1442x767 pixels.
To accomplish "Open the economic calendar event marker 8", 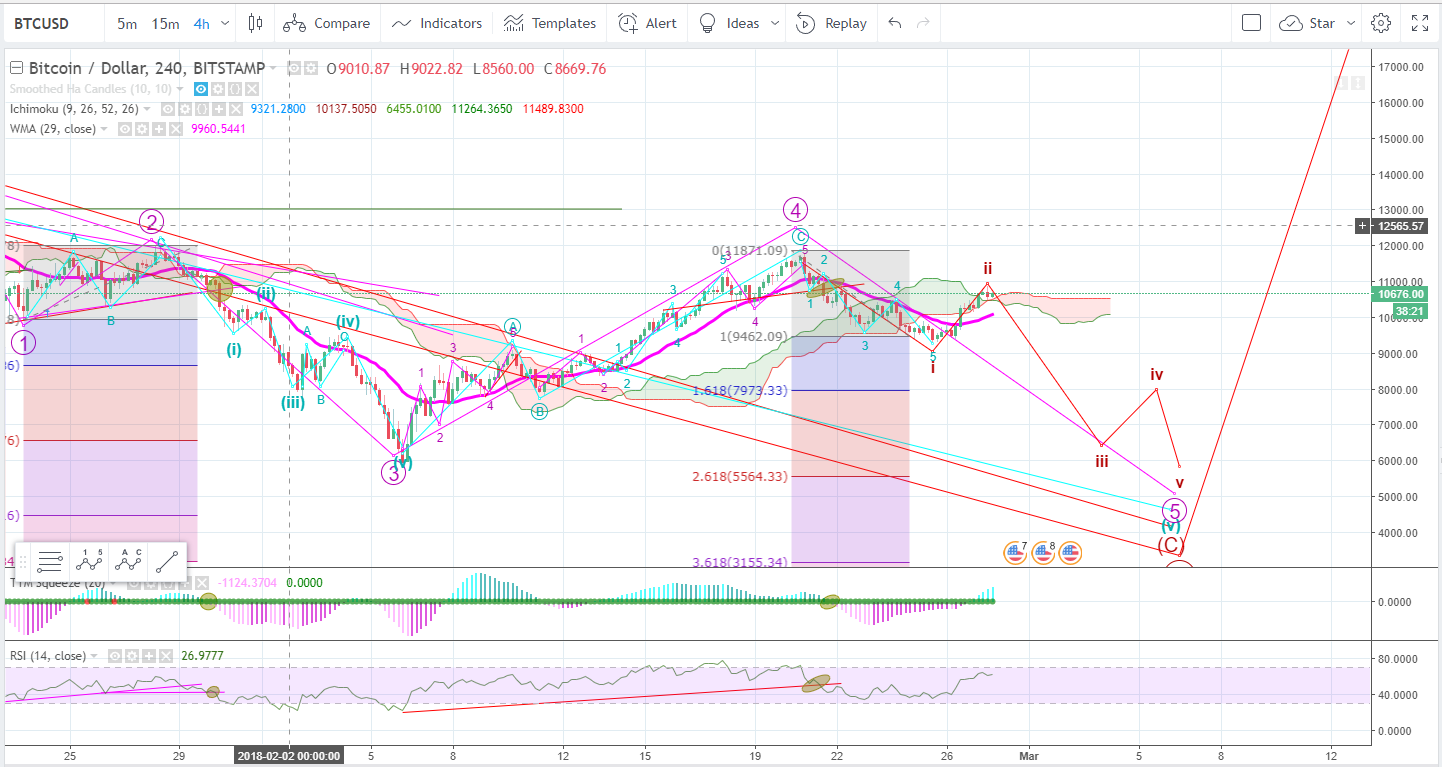I will (x=1043, y=552).
